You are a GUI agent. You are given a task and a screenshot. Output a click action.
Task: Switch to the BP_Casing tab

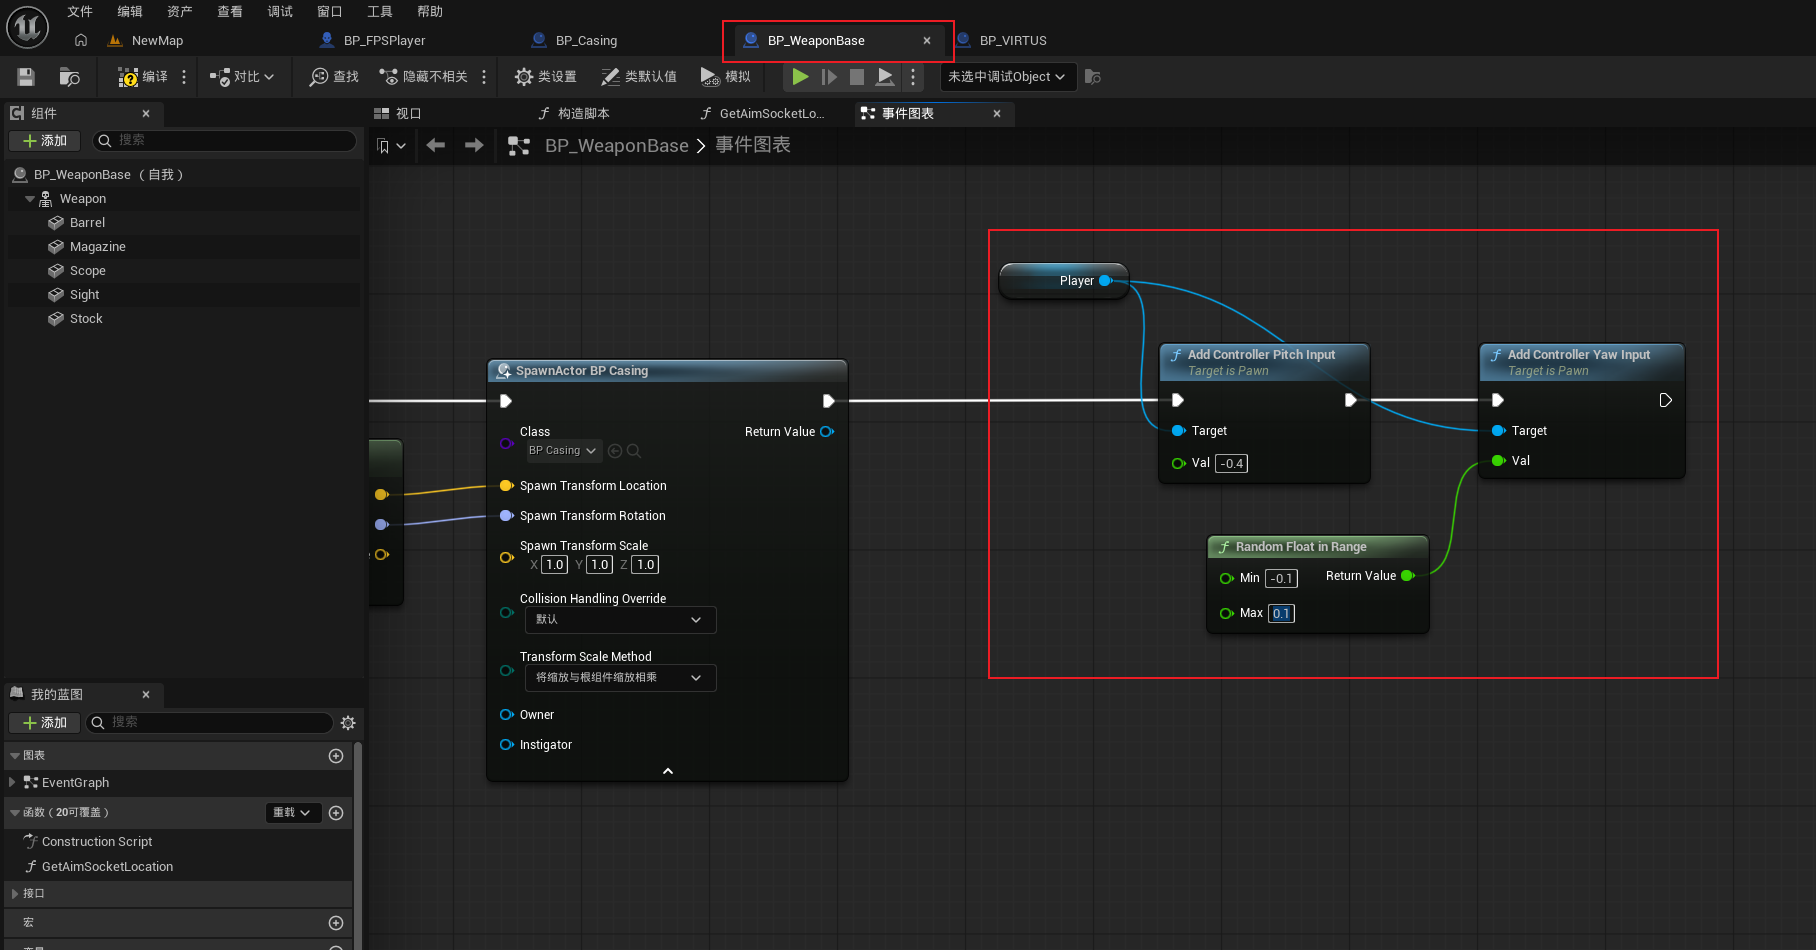pyautogui.click(x=586, y=41)
